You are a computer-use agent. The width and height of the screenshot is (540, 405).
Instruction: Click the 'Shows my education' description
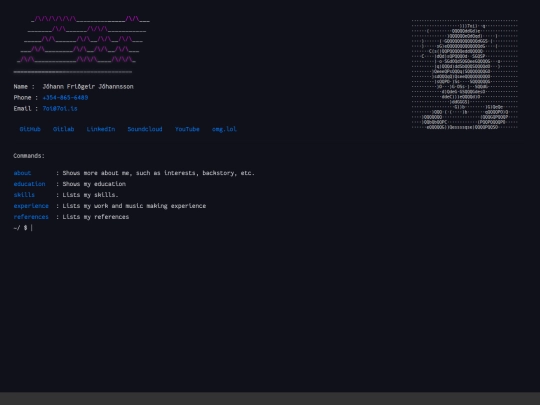click(94, 184)
